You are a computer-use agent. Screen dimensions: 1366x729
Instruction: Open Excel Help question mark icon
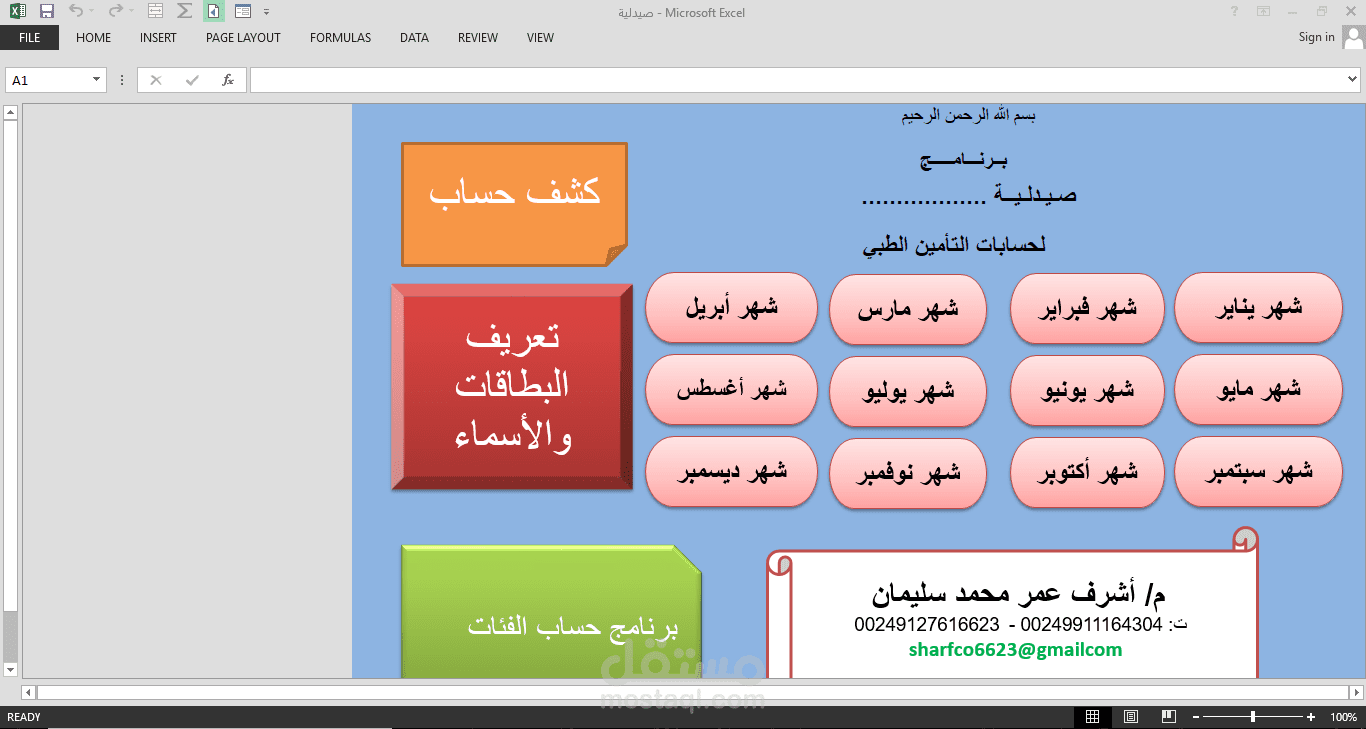click(1235, 11)
